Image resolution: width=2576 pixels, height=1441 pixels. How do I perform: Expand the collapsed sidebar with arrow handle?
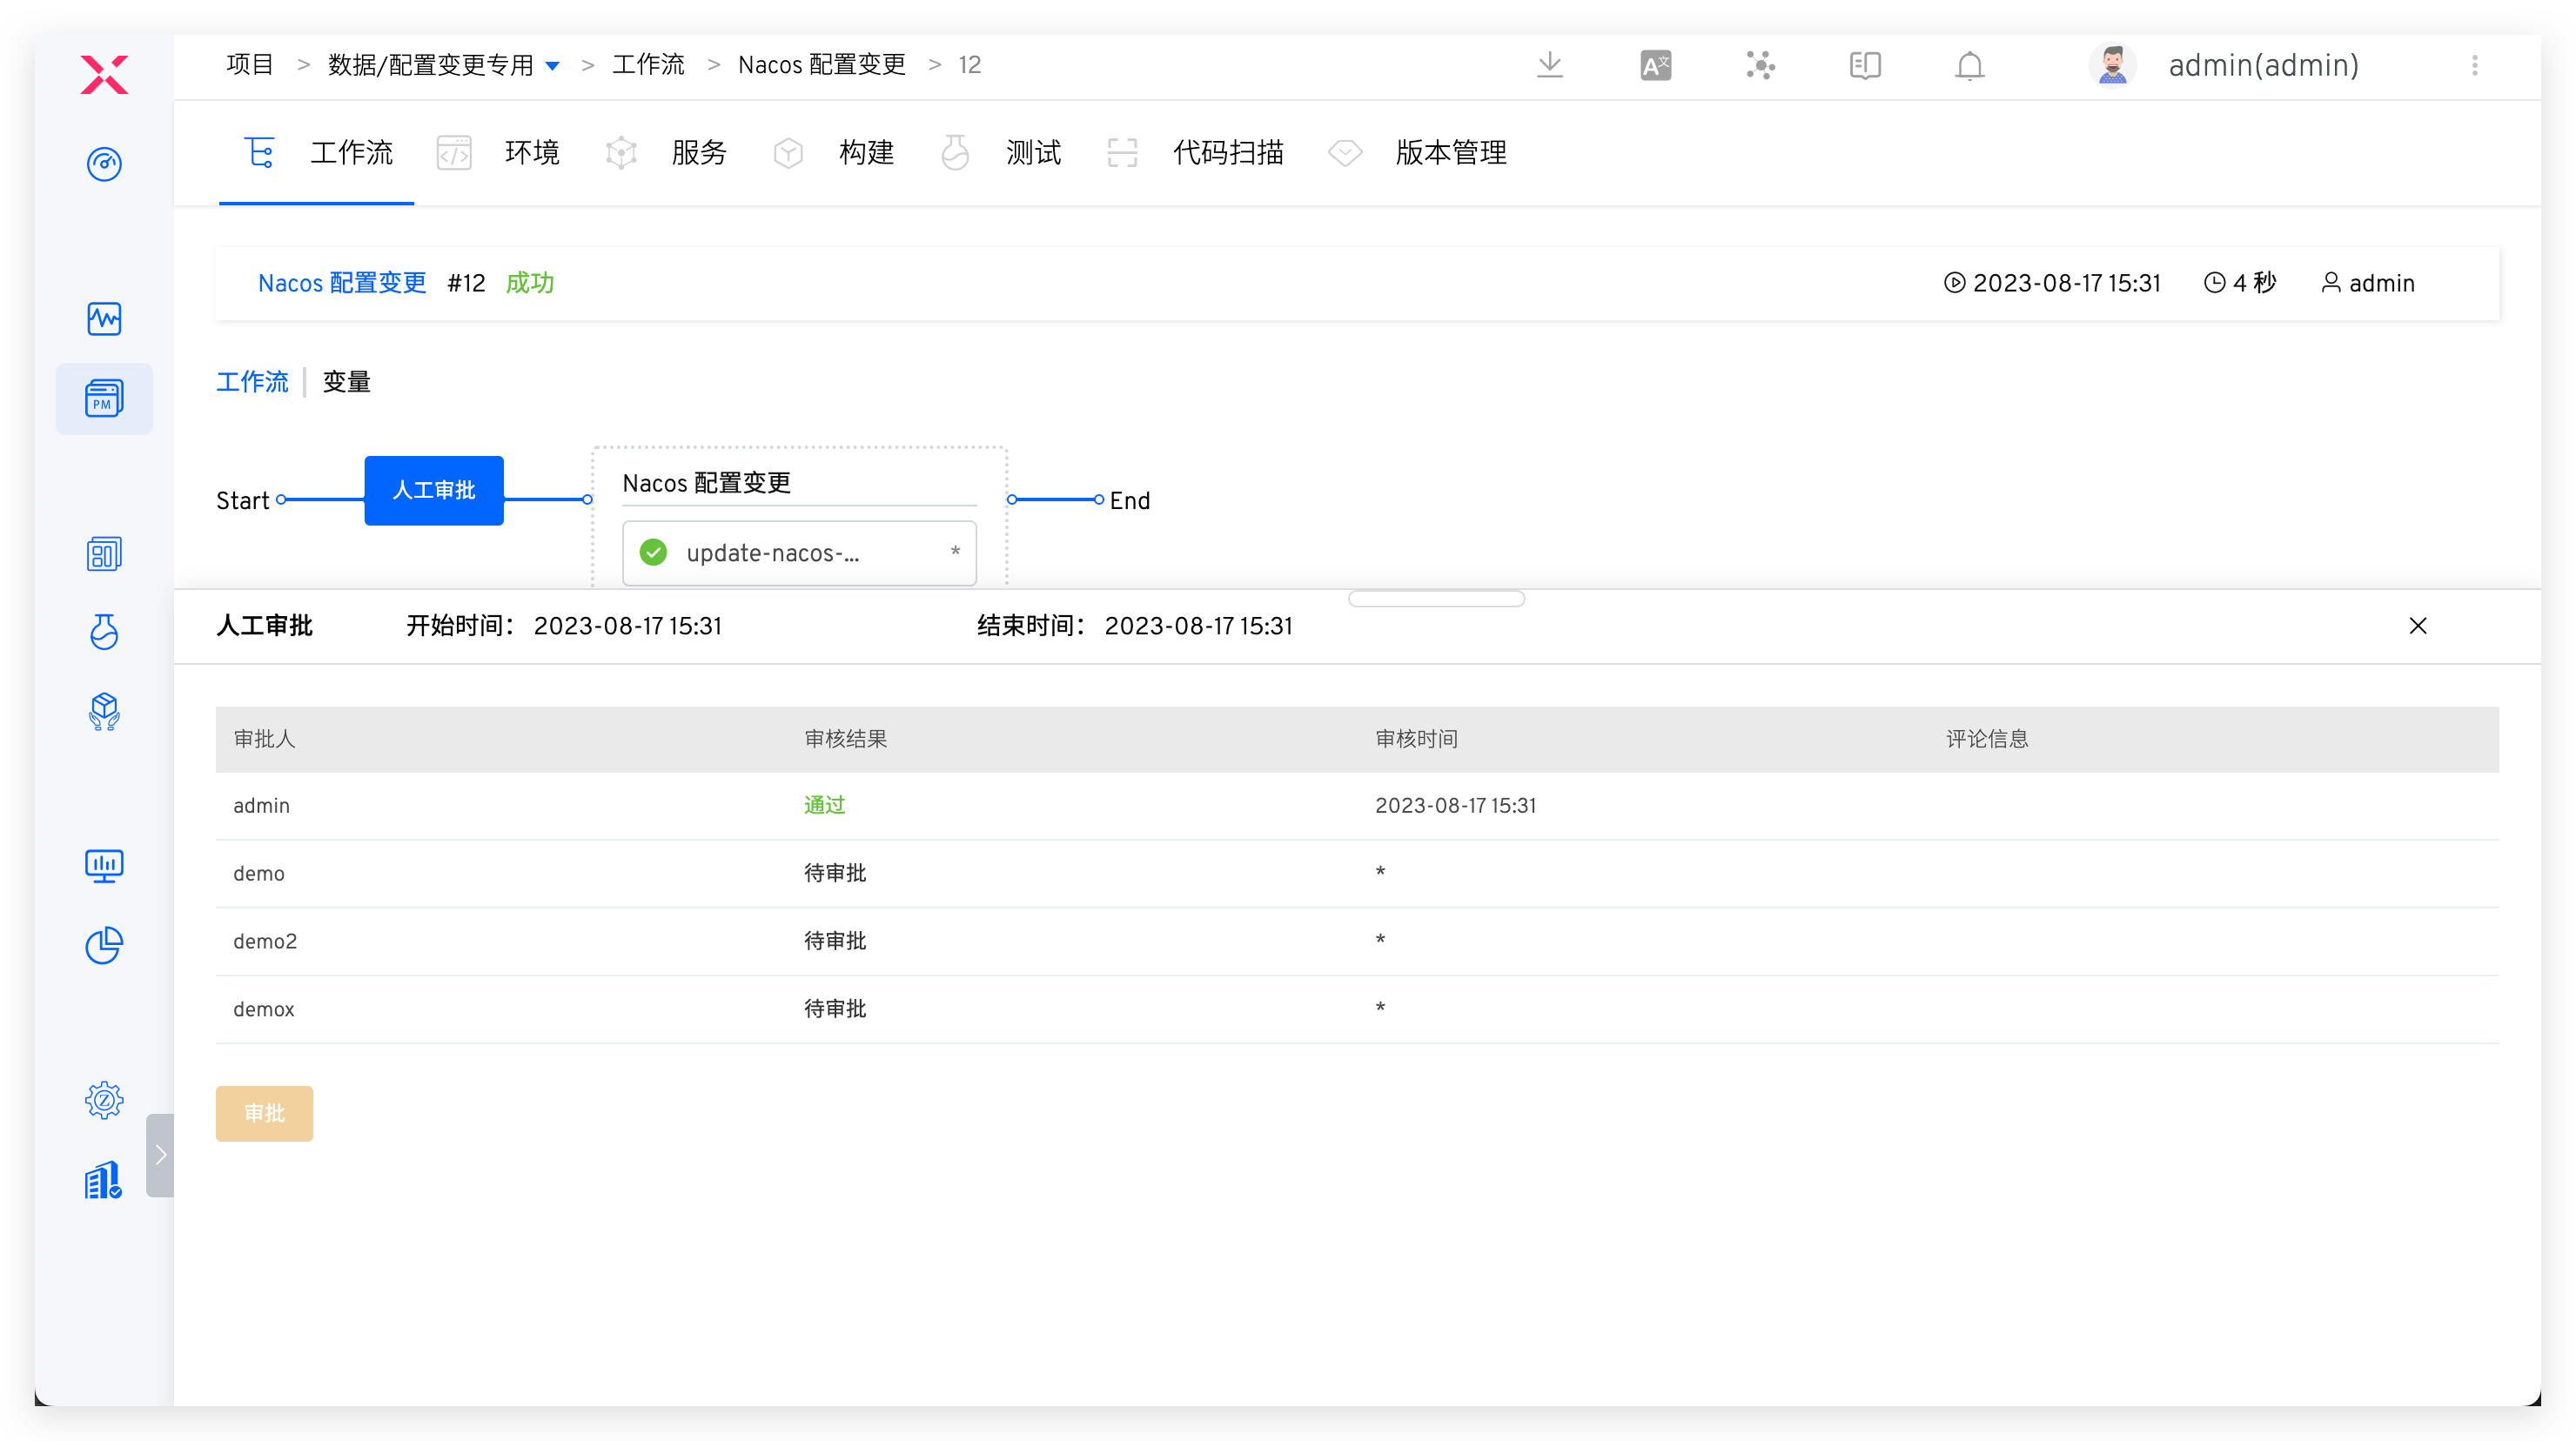[160, 1155]
